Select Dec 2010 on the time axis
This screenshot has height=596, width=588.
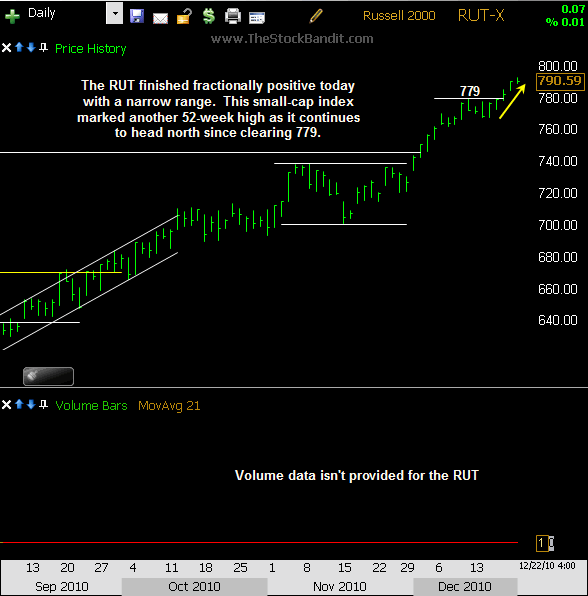[x=465, y=586]
